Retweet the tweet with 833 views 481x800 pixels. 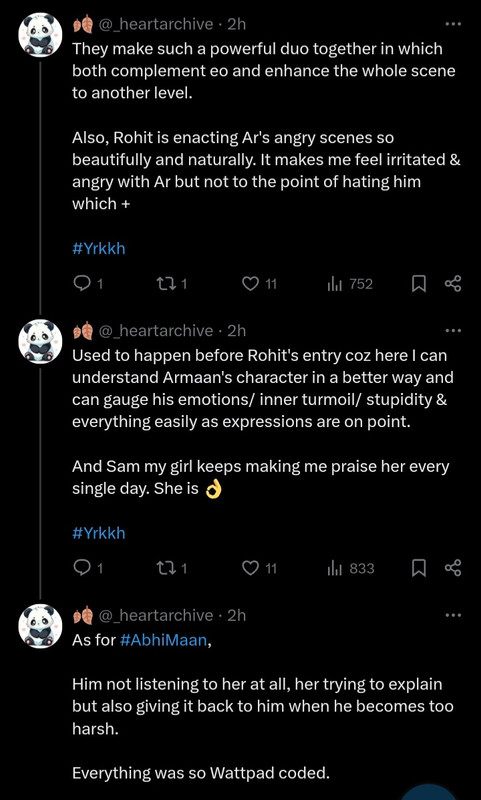[170, 568]
